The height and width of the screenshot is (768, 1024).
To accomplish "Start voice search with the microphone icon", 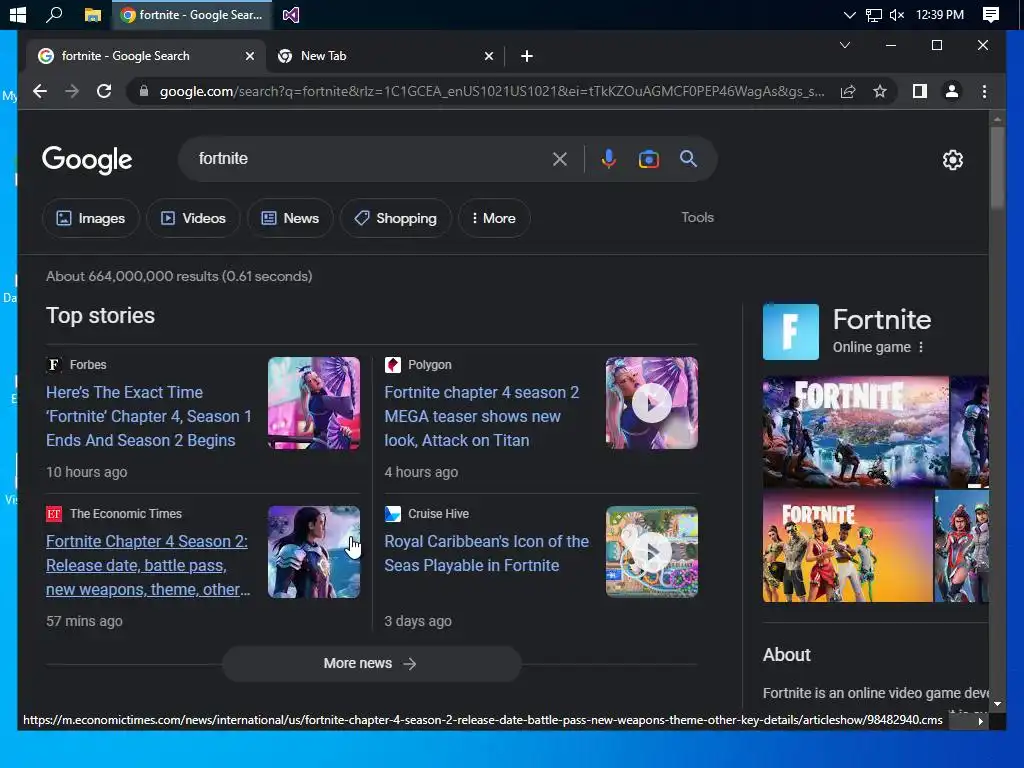I will (x=609, y=159).
